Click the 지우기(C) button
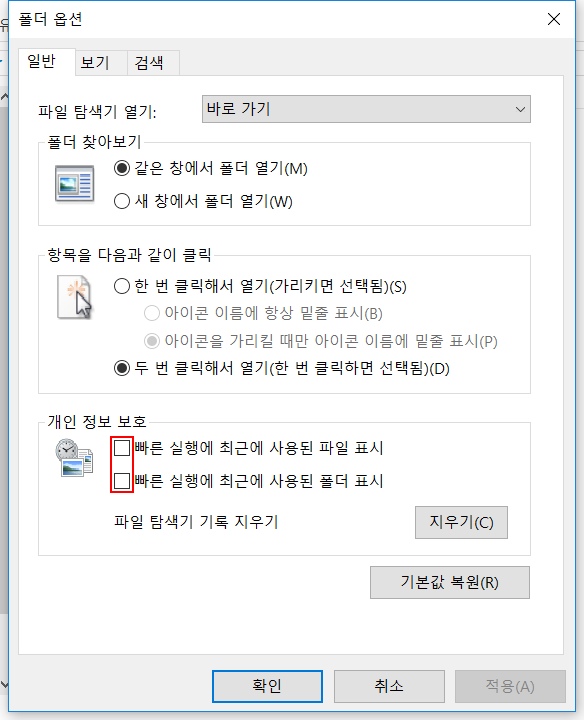 click(461, 522)
